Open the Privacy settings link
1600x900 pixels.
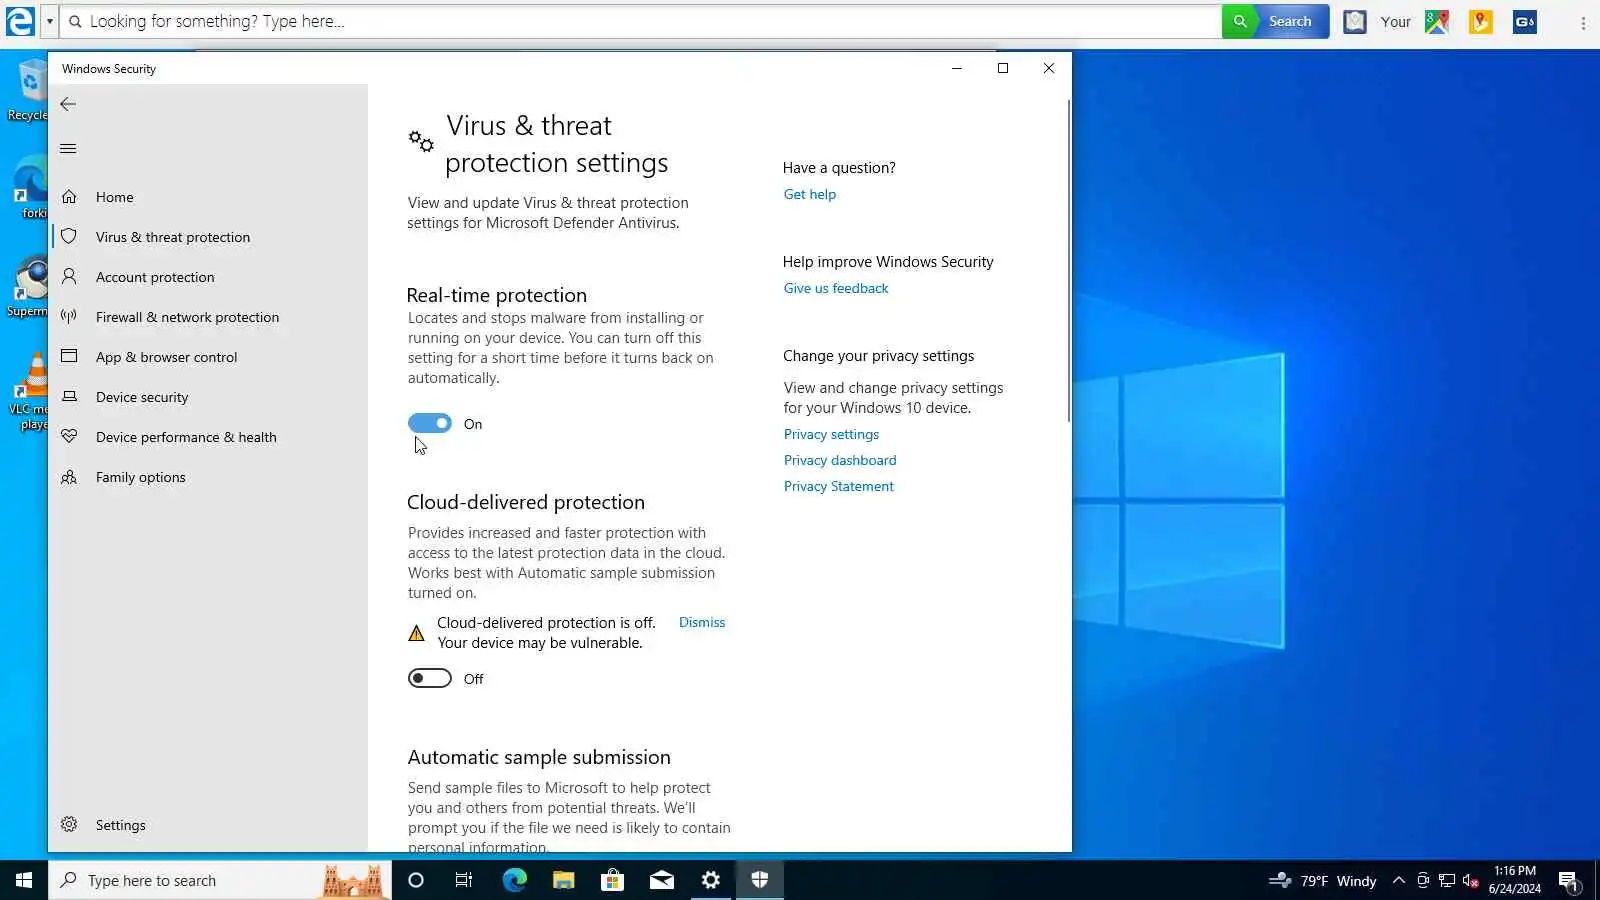[831, 434]
